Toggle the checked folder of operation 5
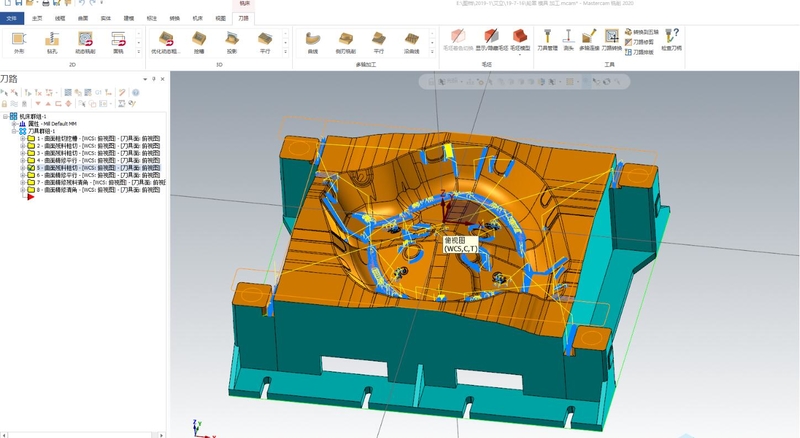Viewport: 800px width, 438px height. pos(31,167)
